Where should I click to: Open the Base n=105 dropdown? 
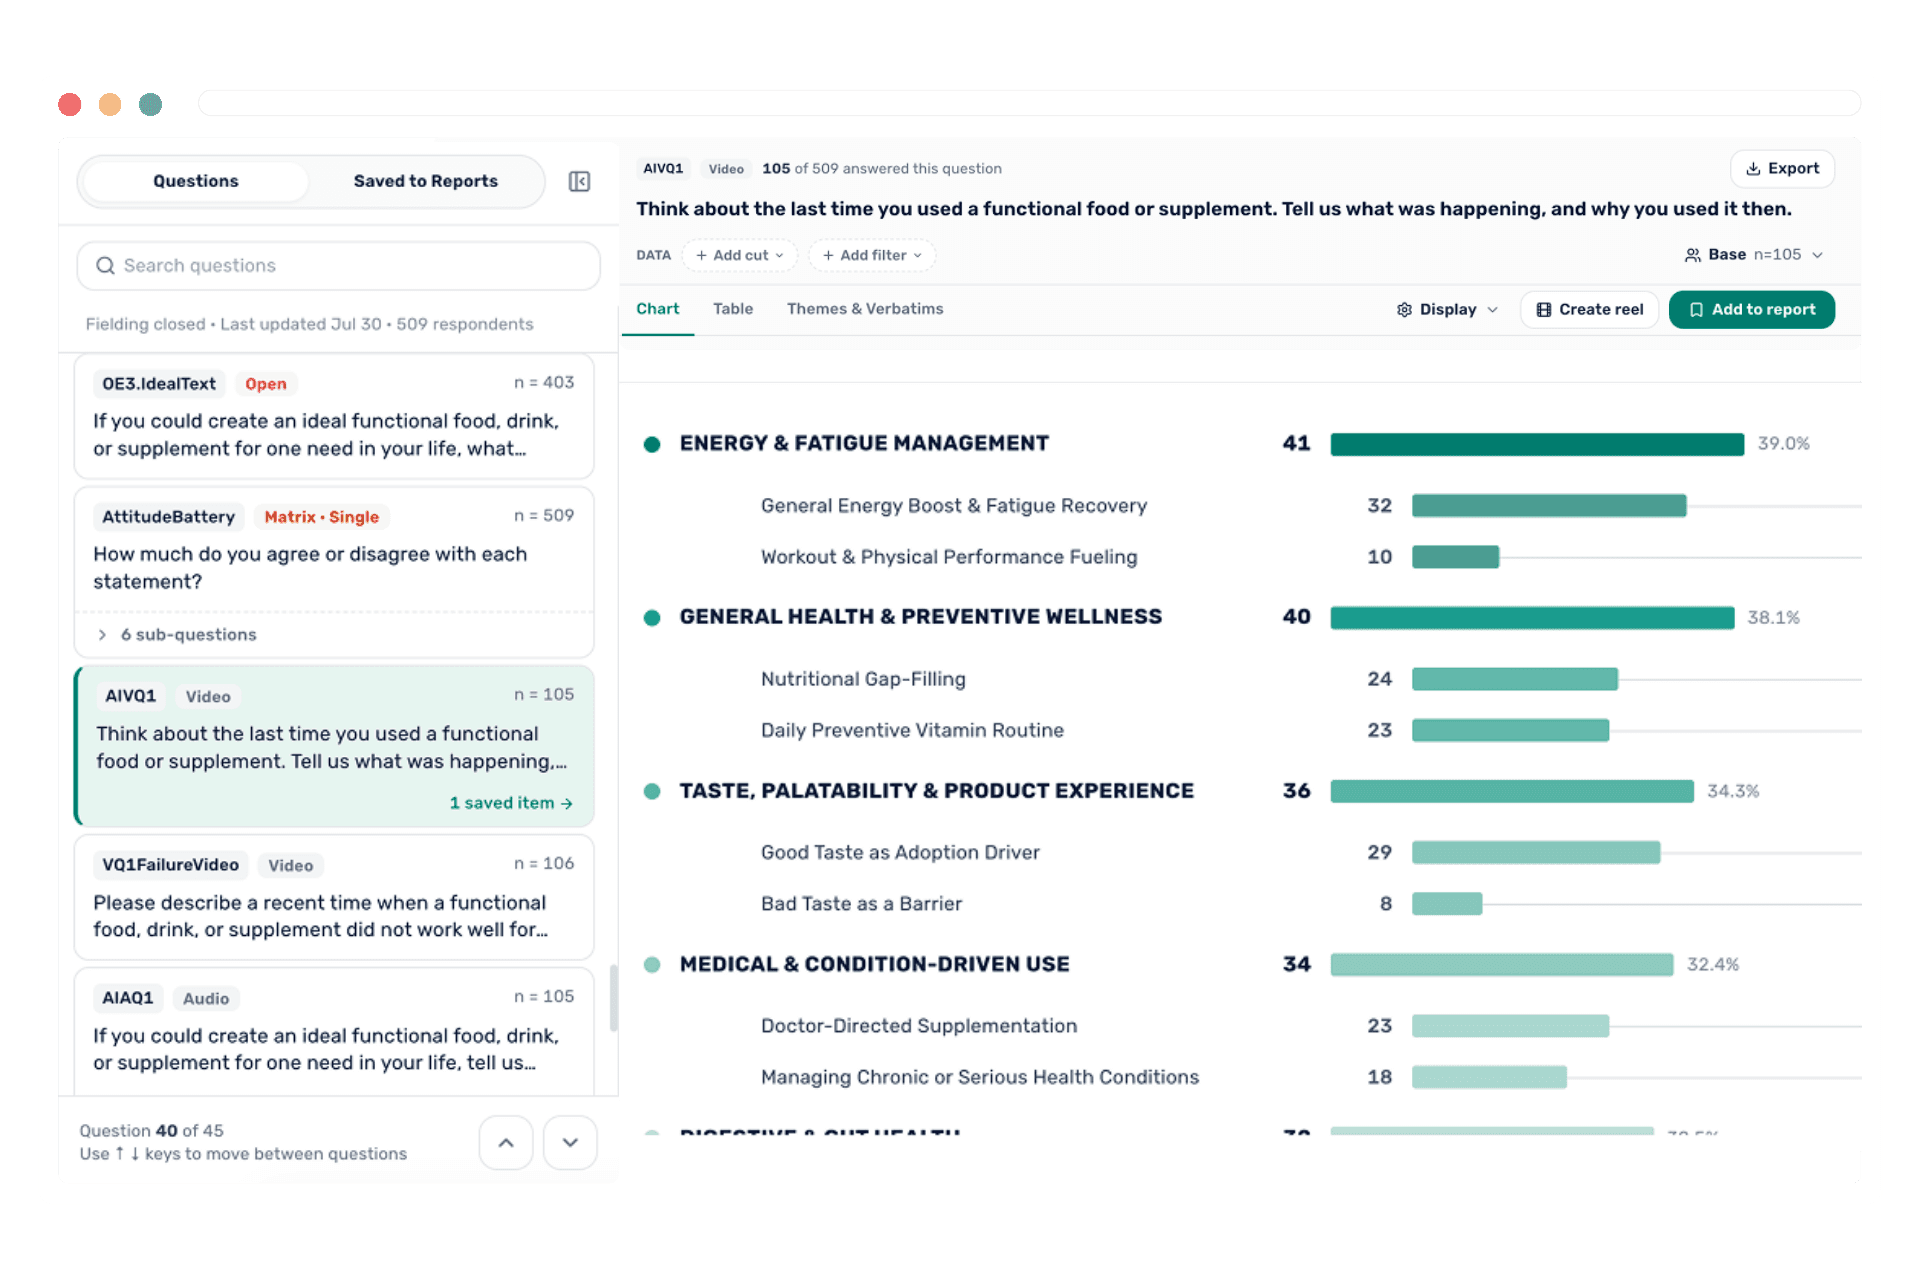(x=1755, y=255)
